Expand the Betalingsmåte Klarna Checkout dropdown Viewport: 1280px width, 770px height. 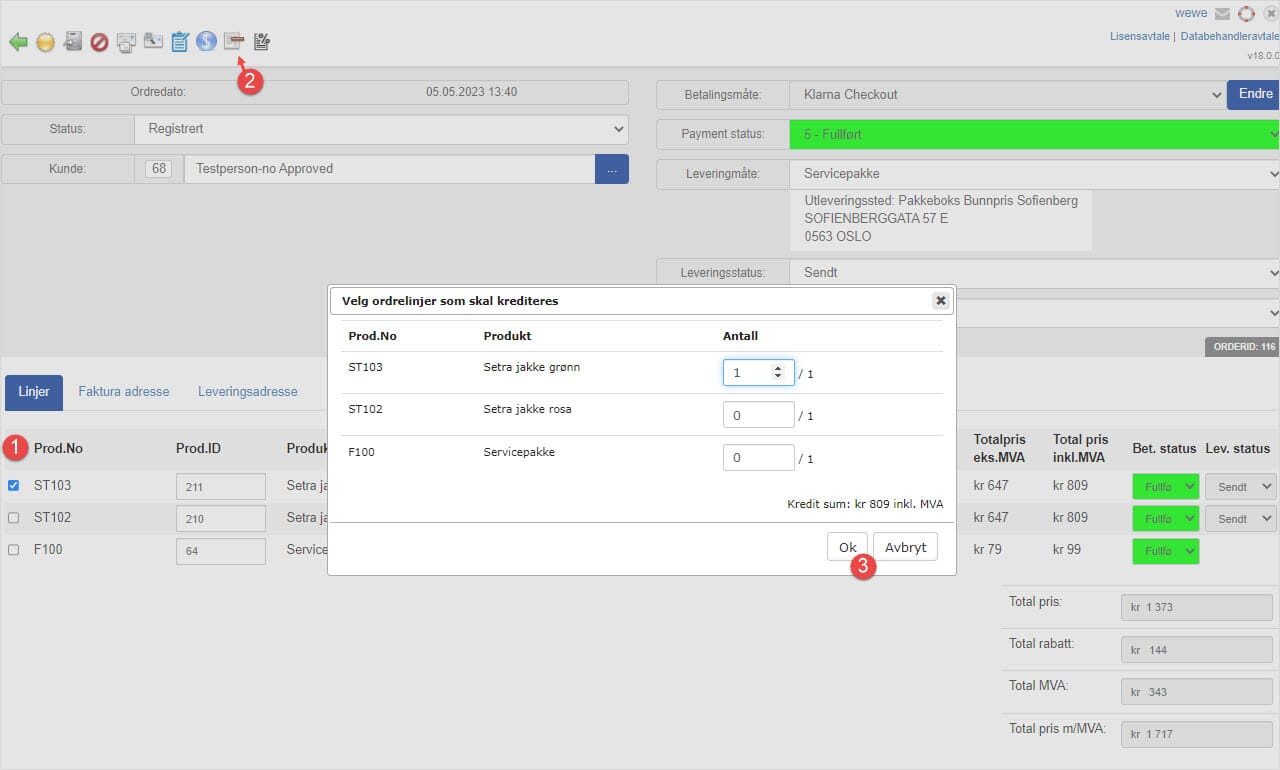click(x=1005, y=95)
